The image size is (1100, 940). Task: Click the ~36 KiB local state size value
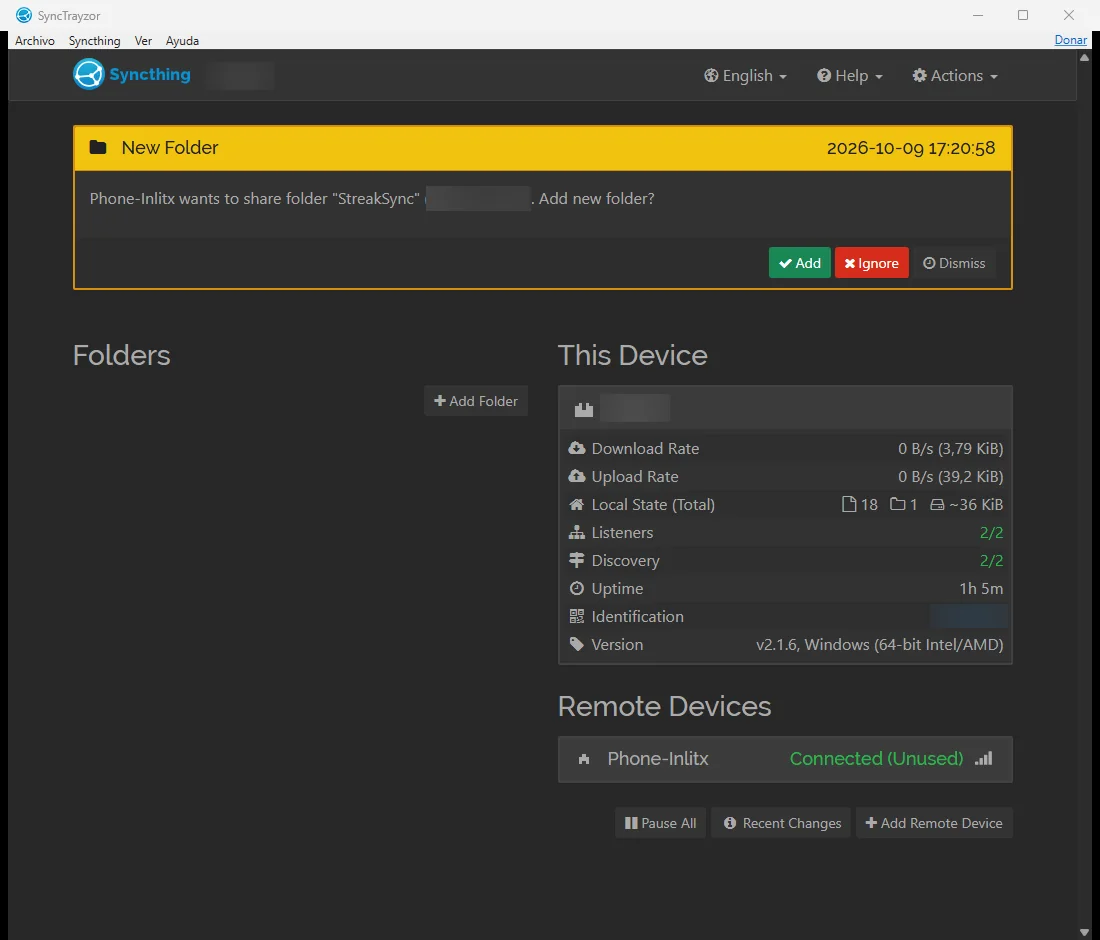pyautogui.click(x=975, y=504)
